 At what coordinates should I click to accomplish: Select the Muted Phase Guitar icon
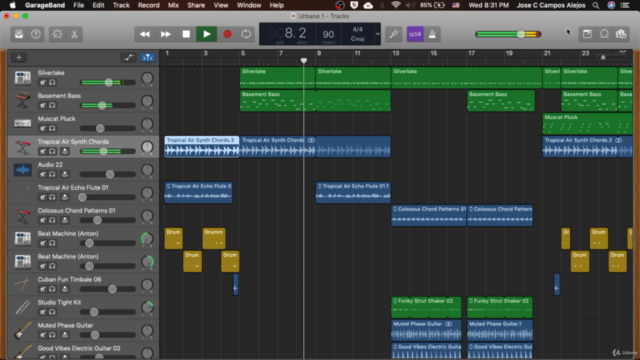point(22,330)
